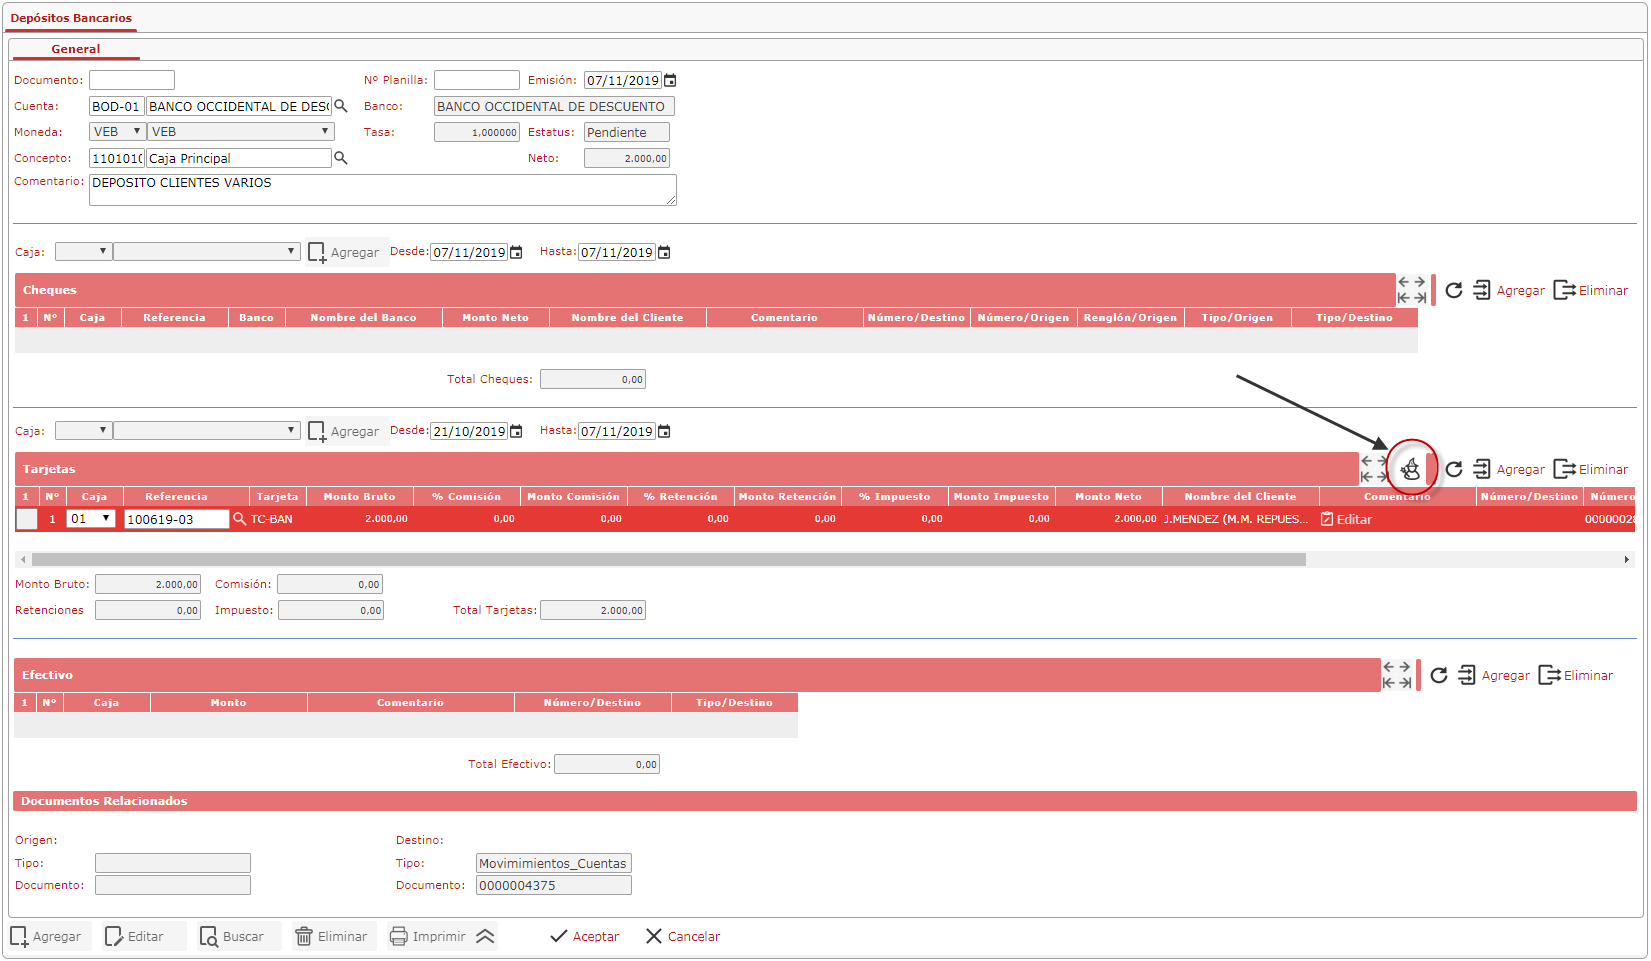The width and height of the screenshot is (1651, 961).
Task: Click the Desde date field showing 21/10/2019
Action: (x=469, y=431)
